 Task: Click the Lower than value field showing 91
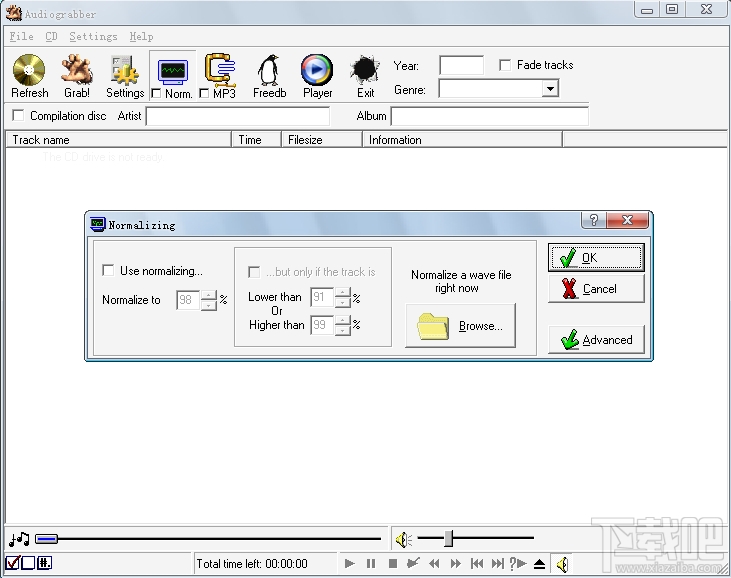tap(322, 297)
